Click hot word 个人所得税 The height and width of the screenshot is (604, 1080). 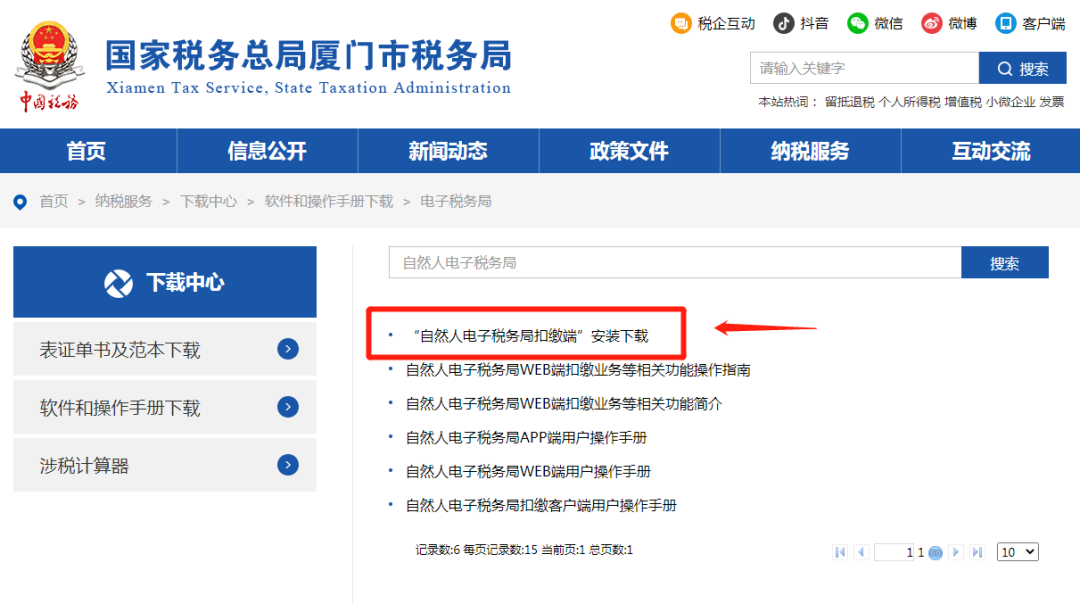coord(909,102)
